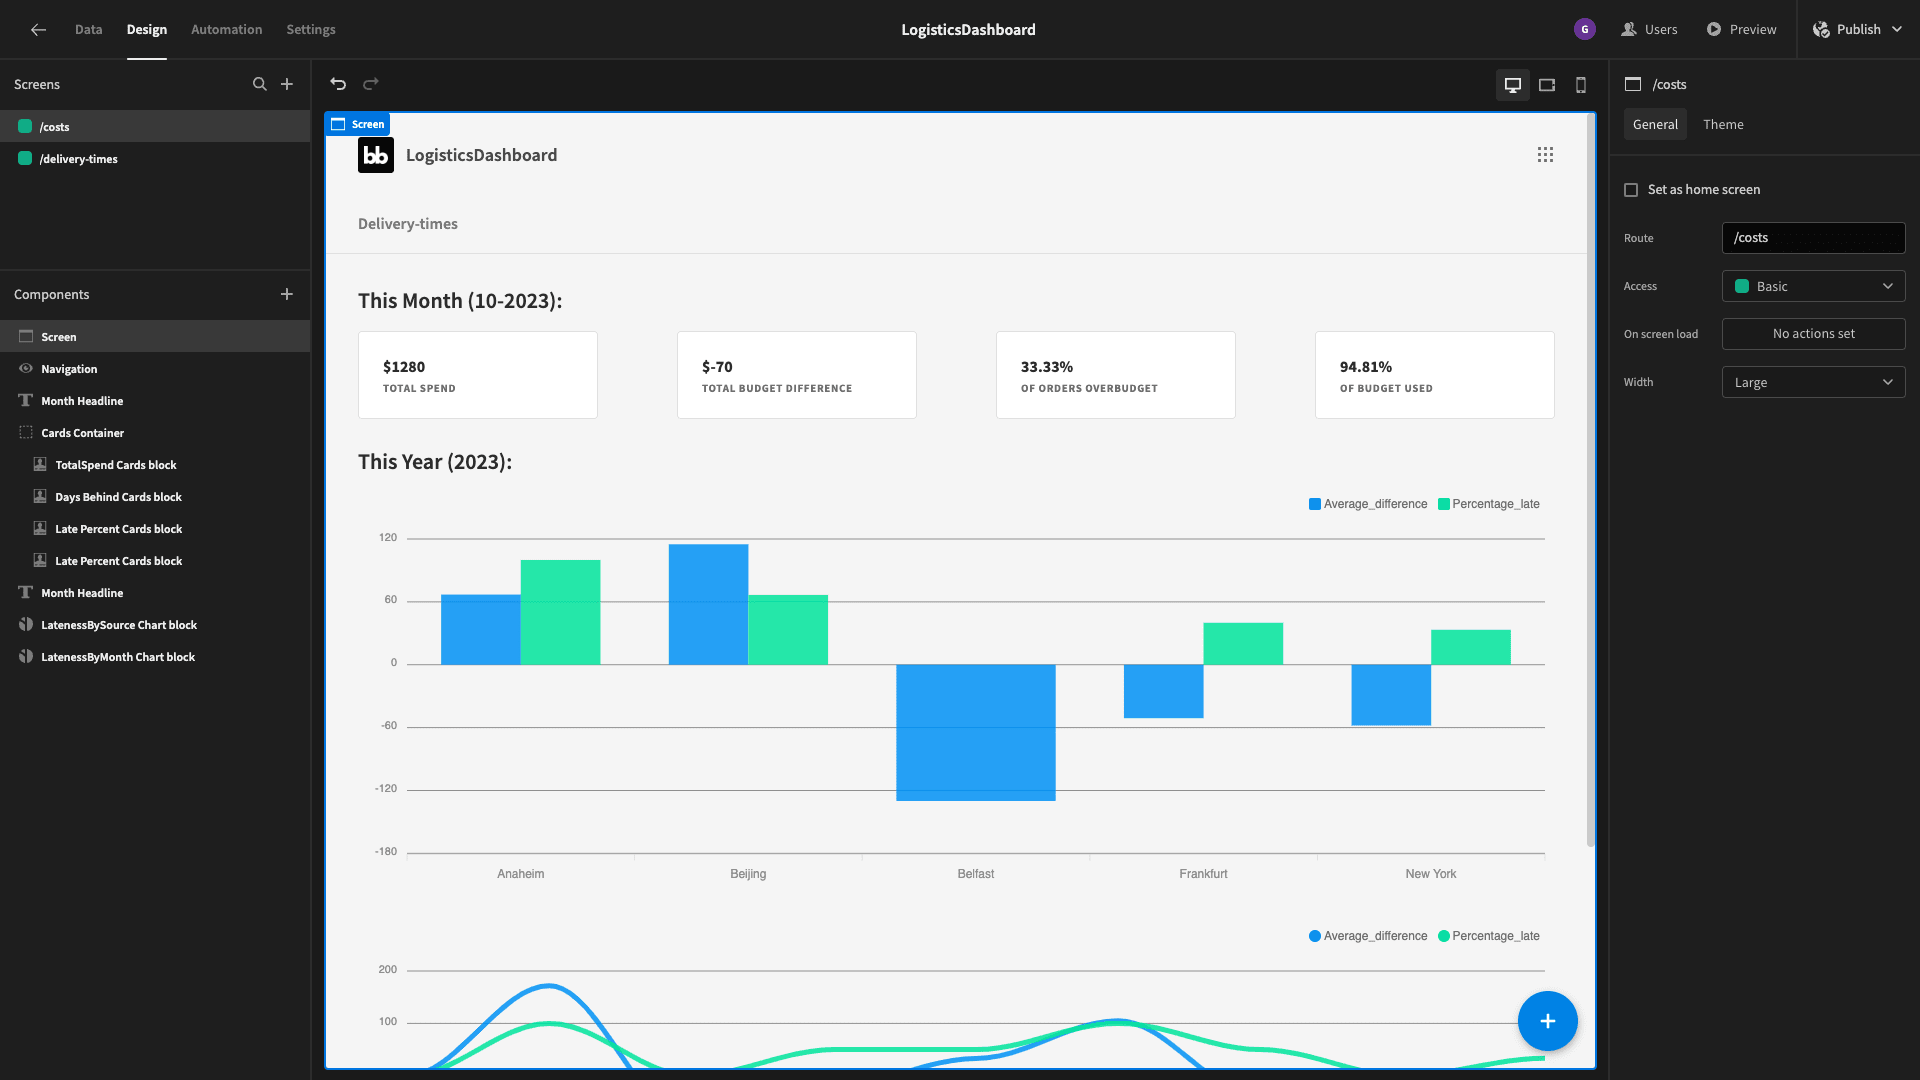Click the $1280 Total Spend card
The image size is (1920, 1080).
click(x=478, y=375)
